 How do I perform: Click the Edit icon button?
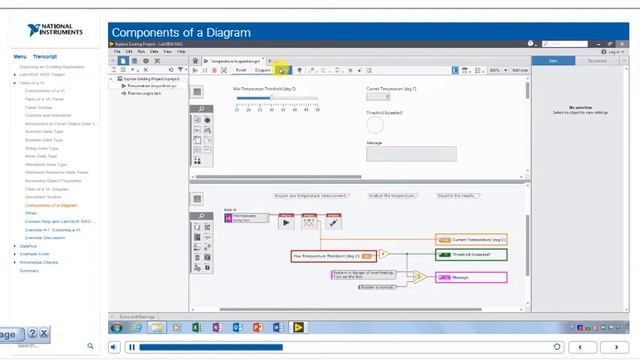(520, 70)
